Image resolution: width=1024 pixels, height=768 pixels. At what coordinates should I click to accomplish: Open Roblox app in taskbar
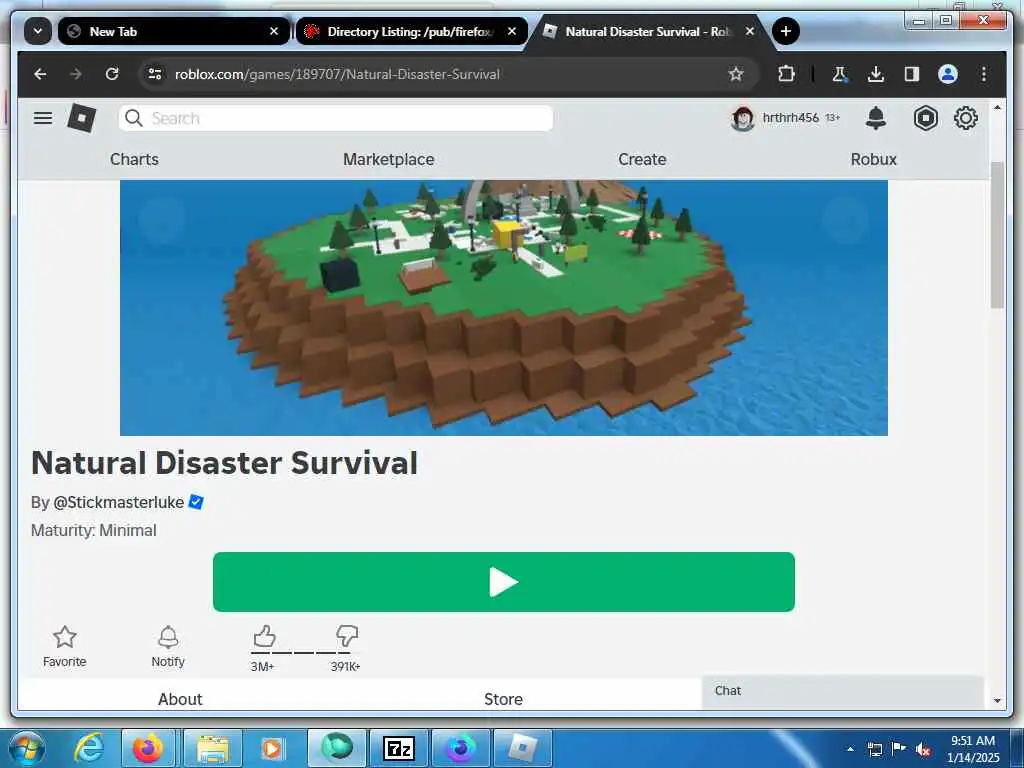pyautogui.click(x=522, y=748)
